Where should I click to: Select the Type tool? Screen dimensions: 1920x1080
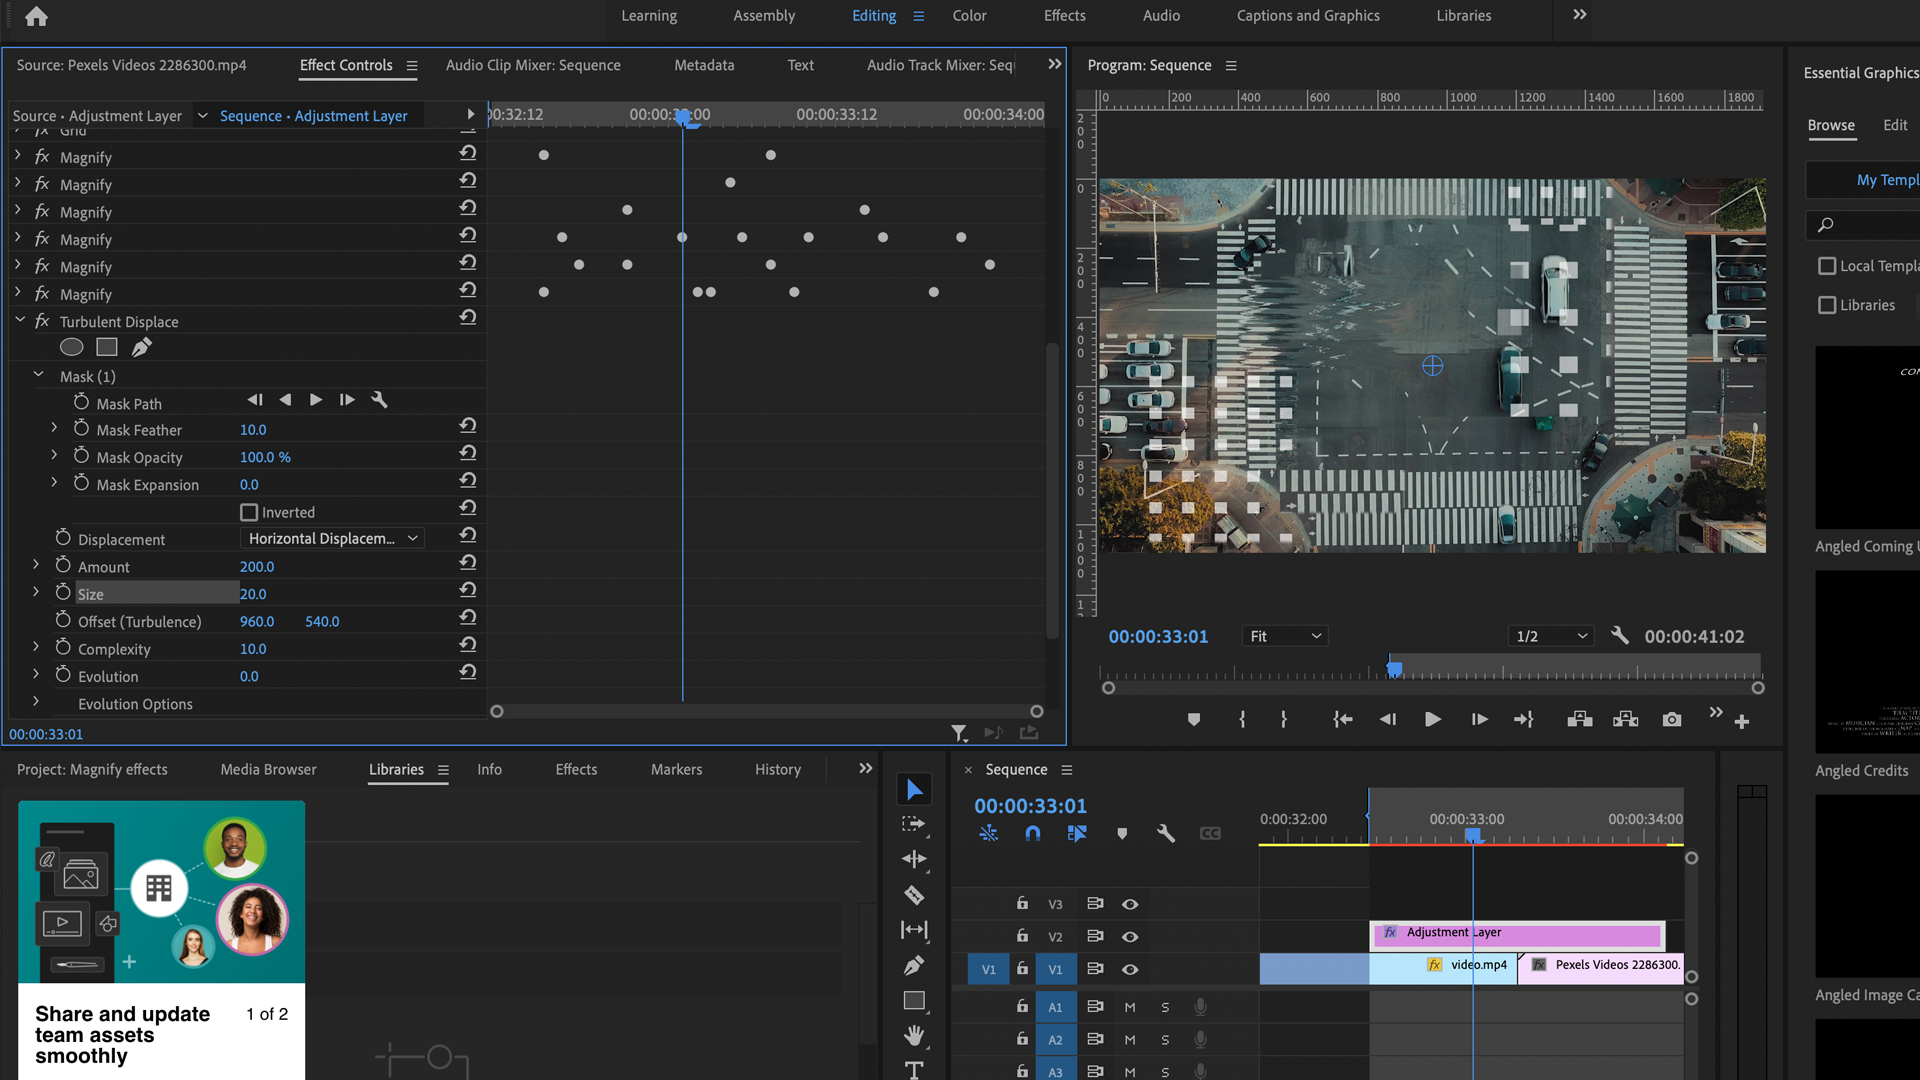pyautogui.click(x=914, y=1069)
